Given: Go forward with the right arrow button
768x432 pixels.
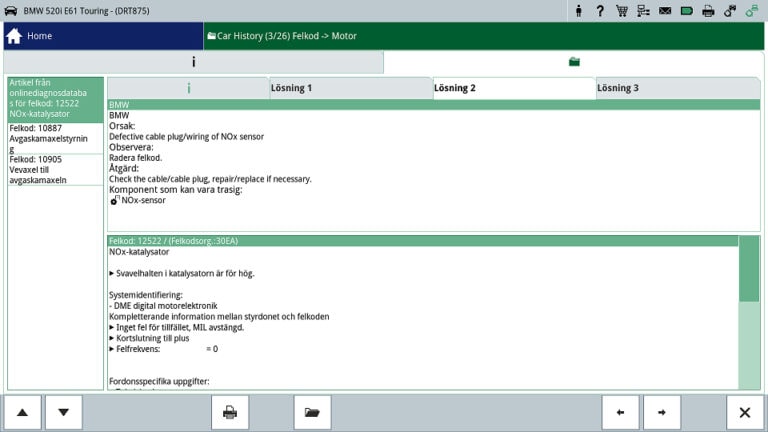Looking at the screenshot, I should [x=662, y=412].
